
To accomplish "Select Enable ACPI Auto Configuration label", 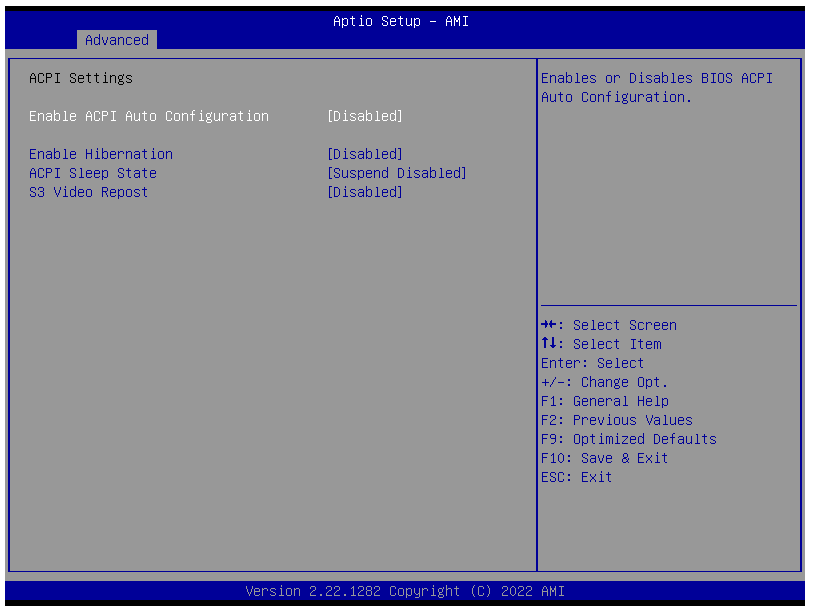I will click(x=148, y=116).
